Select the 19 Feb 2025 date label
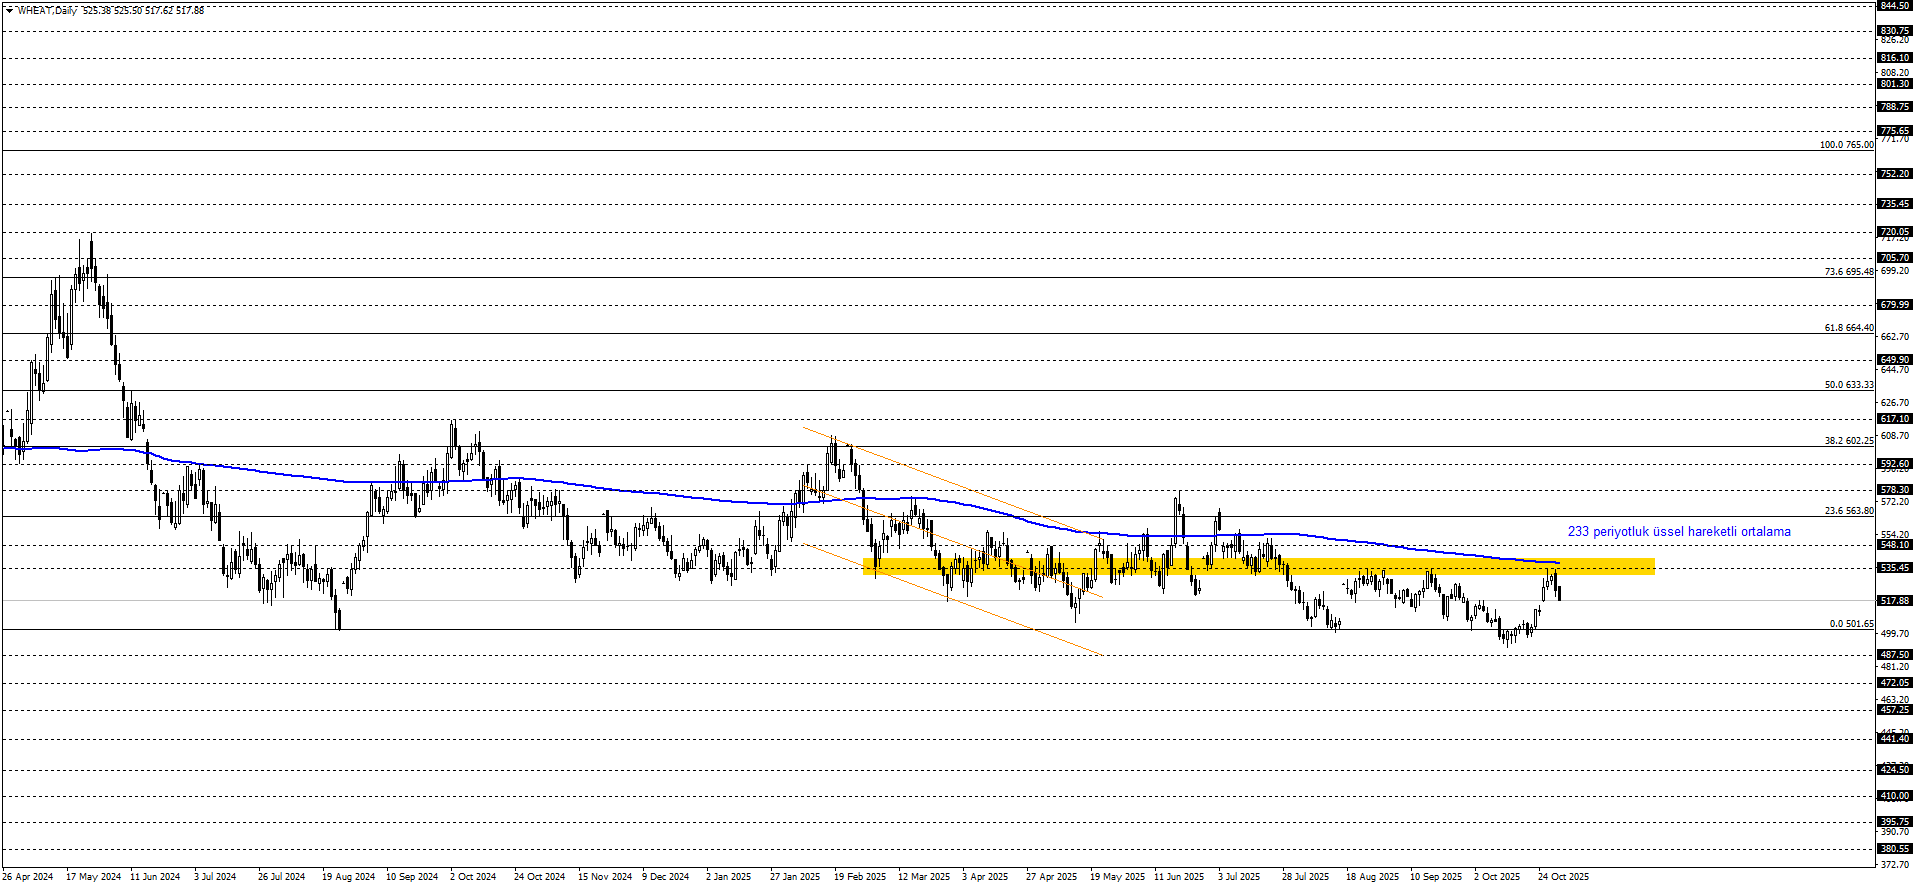 [x=860, y=877]
